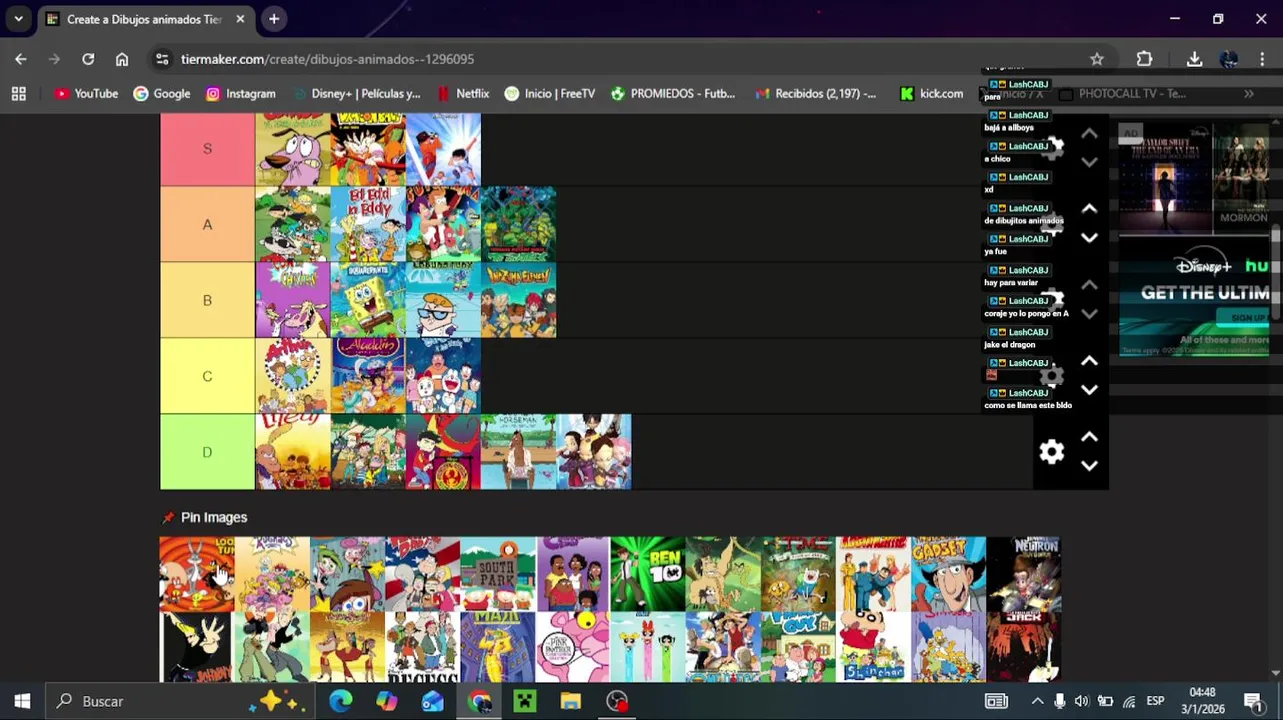The image size is (1283, 720).
Task: Select the Samurai Jack image
Action: (x=1023, y=647)
